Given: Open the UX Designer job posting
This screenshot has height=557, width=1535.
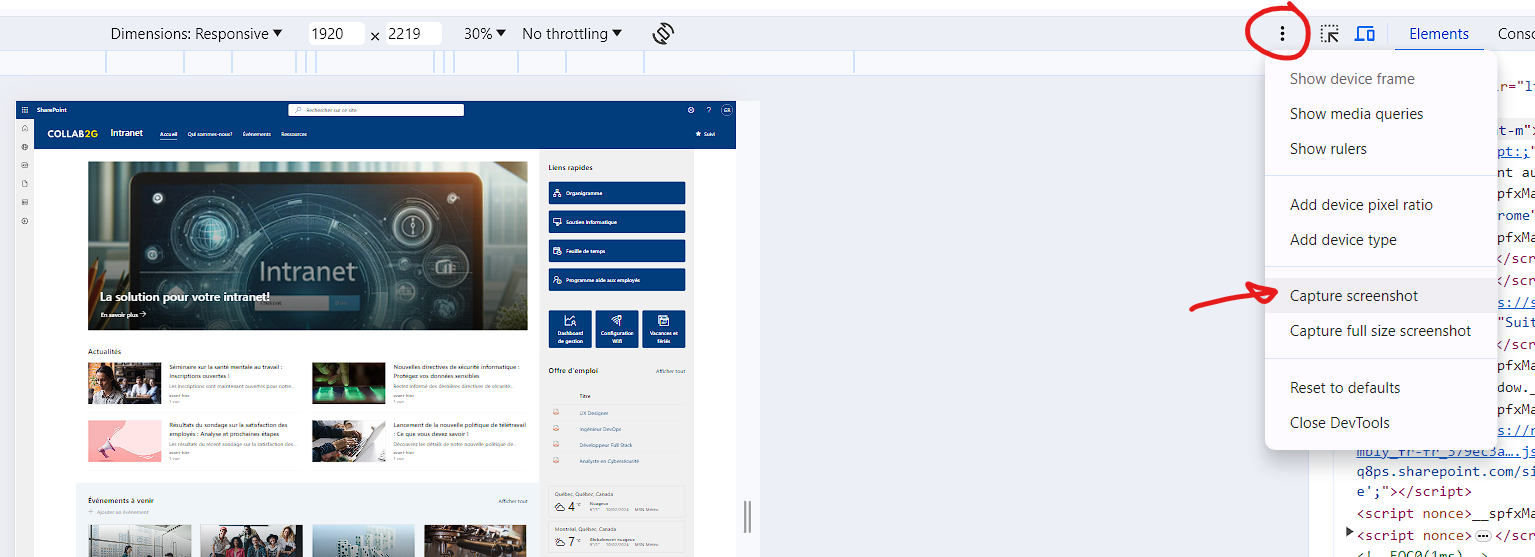Looking at the screenshot, I should (593, 413).
